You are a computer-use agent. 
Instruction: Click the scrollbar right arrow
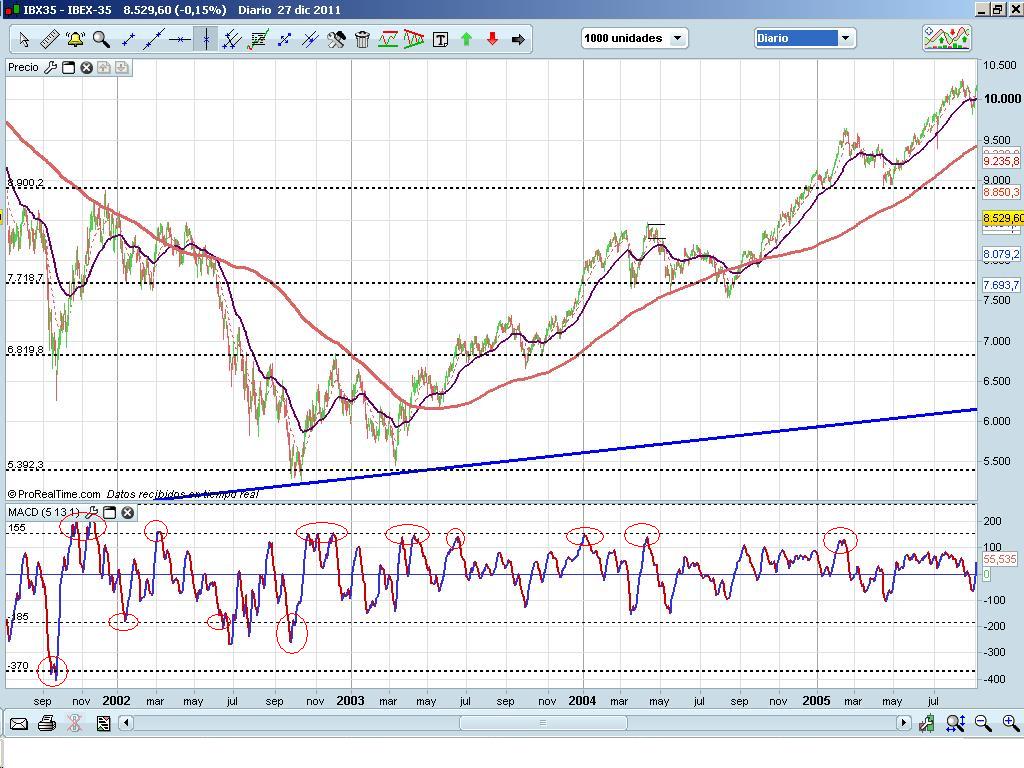tap(903, 723)
